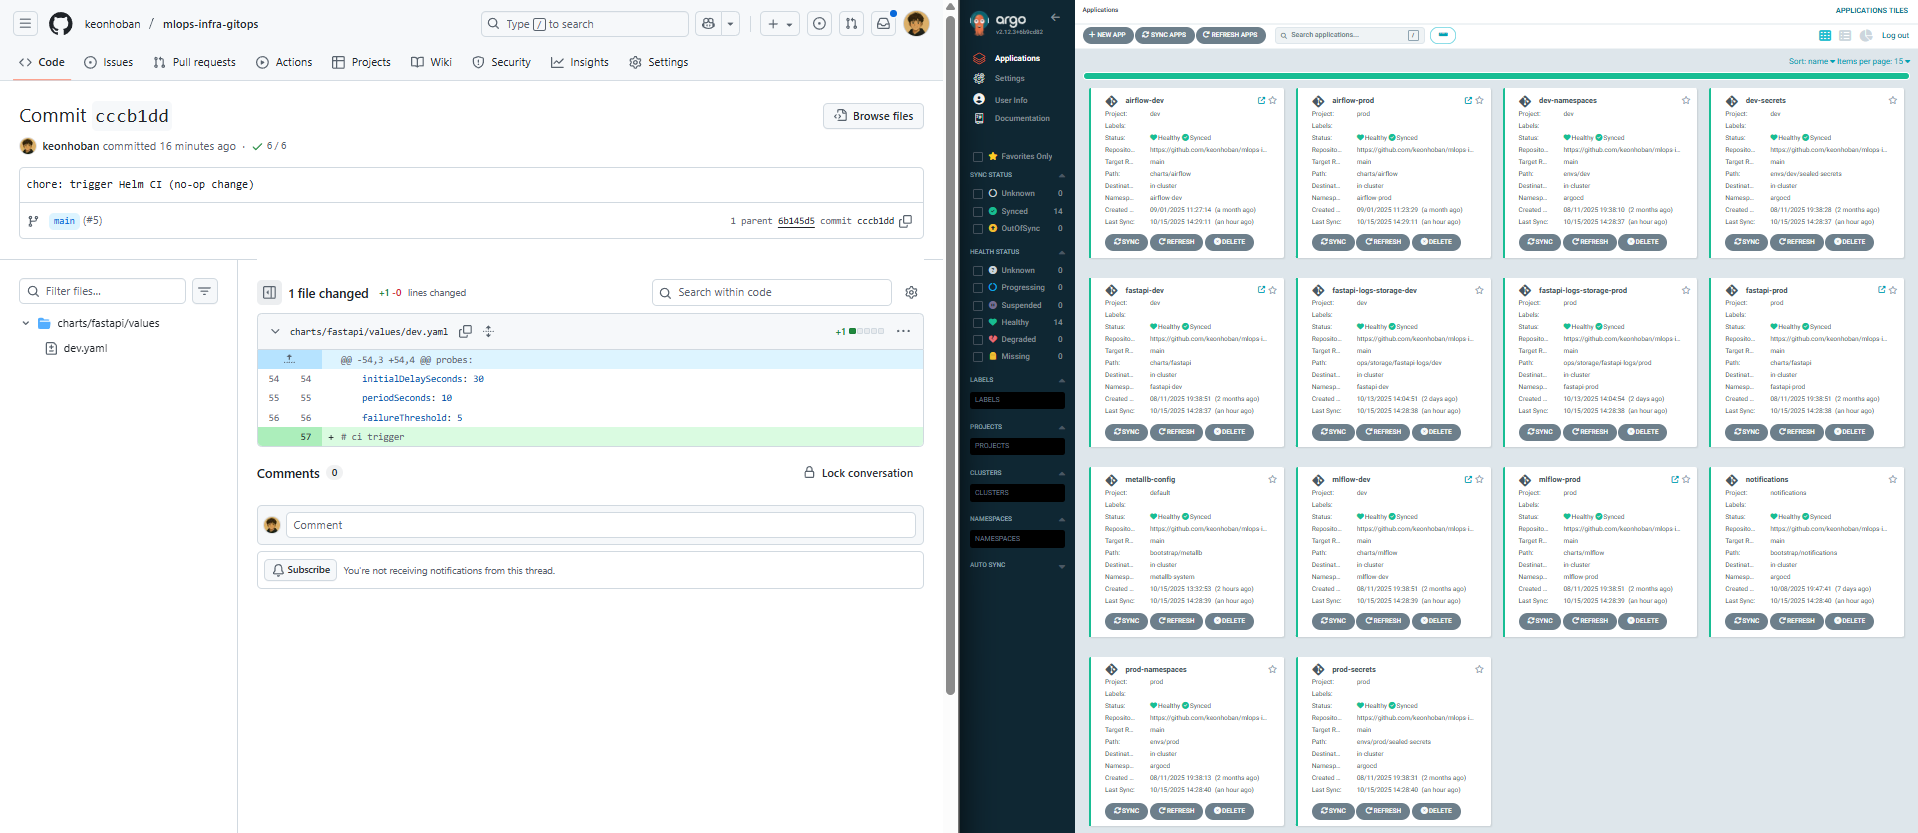The width and height of the screenshot is (1918, 833).
Task: Open the GitHub user avatar menu
Action: 916,23
